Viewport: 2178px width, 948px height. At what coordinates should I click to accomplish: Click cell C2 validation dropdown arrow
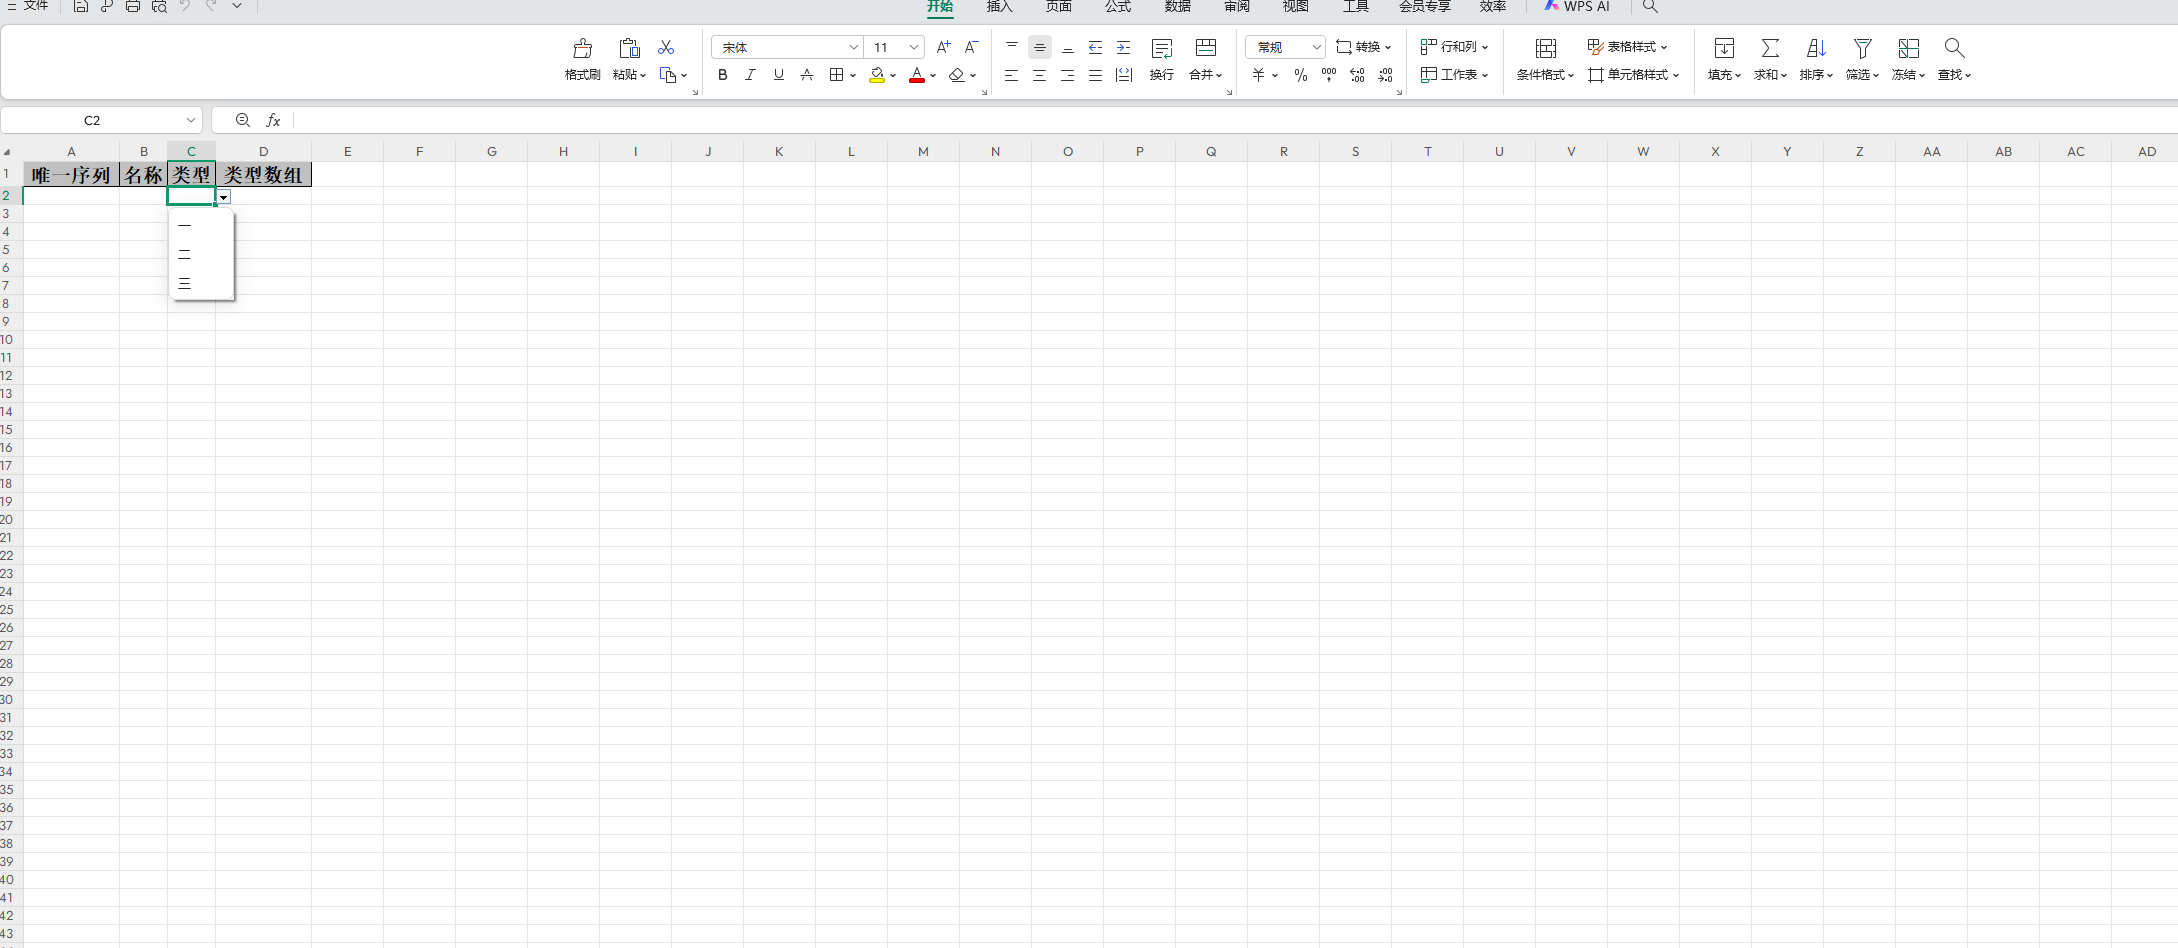tap(224, 197)
